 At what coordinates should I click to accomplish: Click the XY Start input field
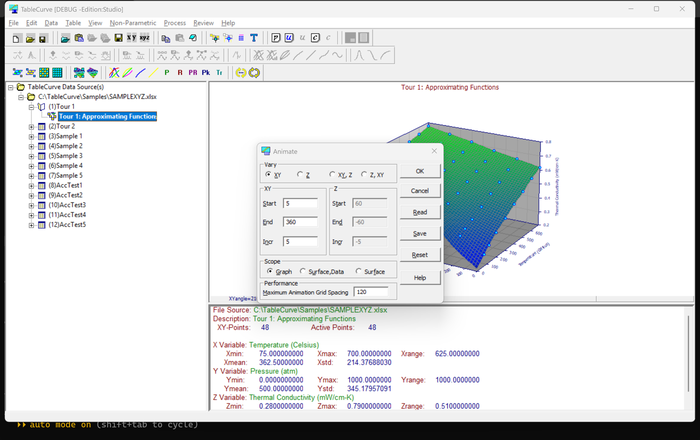click(300, 203)
